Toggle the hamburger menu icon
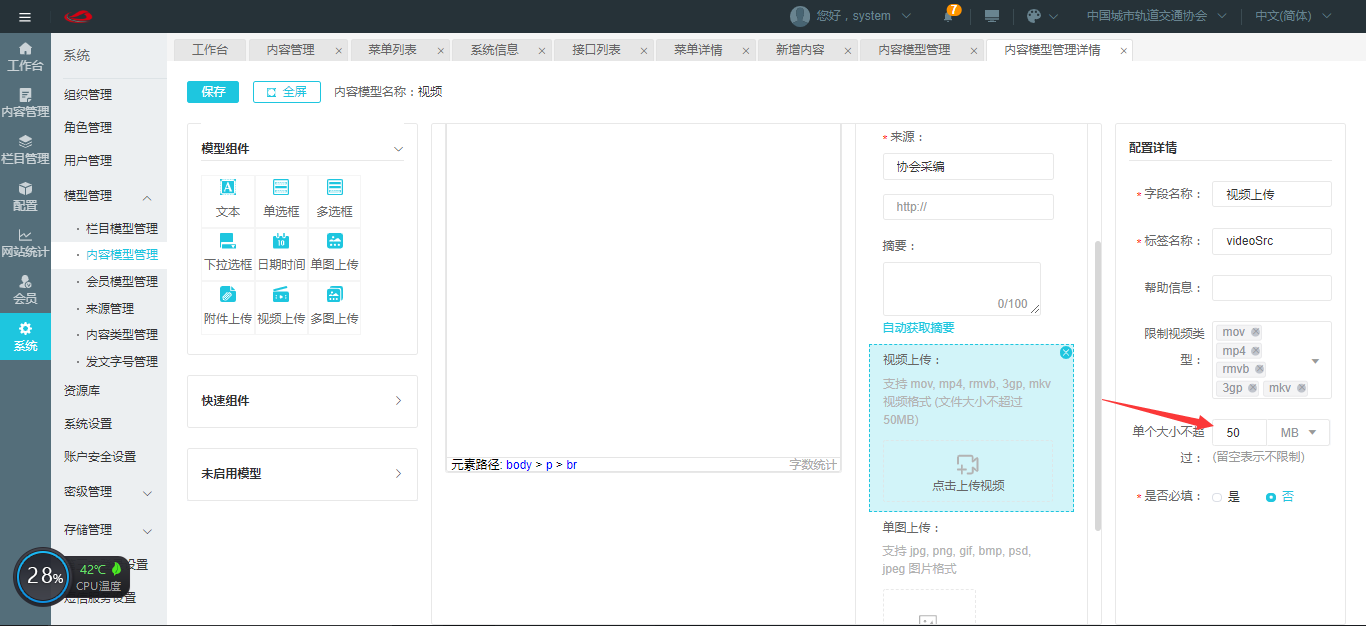1366x626 pixels. [25, 16]
